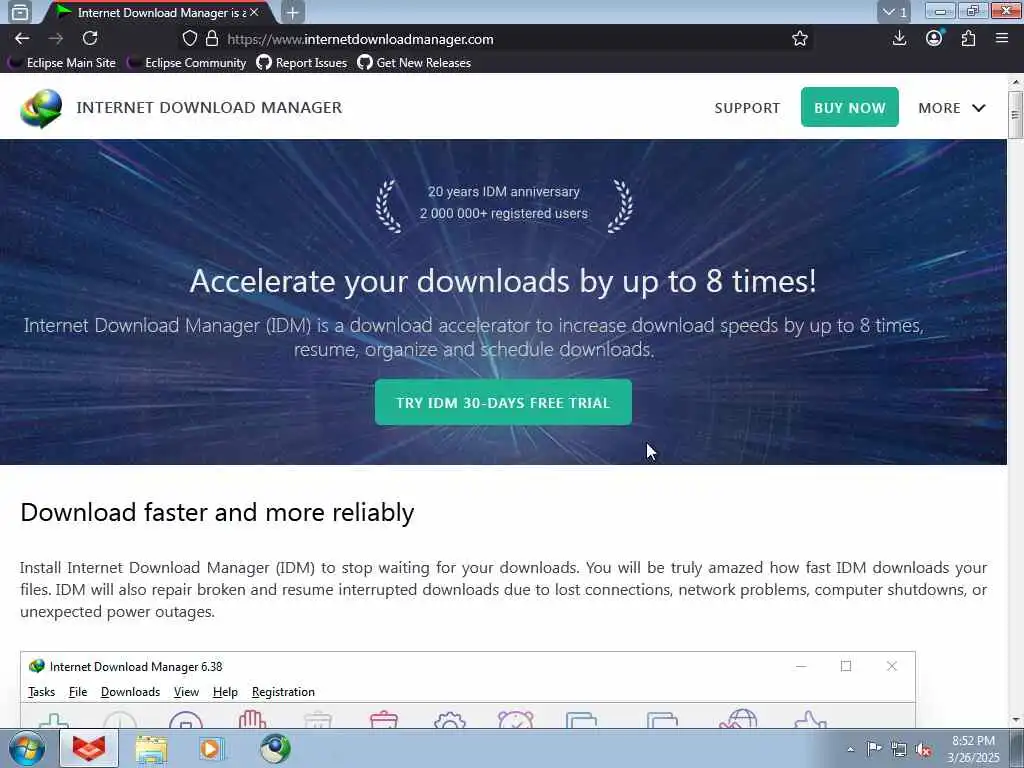This screenshot has width=1024, height=768.
Task: Click Downloads menu in IDM screenshot
Action: pos(130,692)
